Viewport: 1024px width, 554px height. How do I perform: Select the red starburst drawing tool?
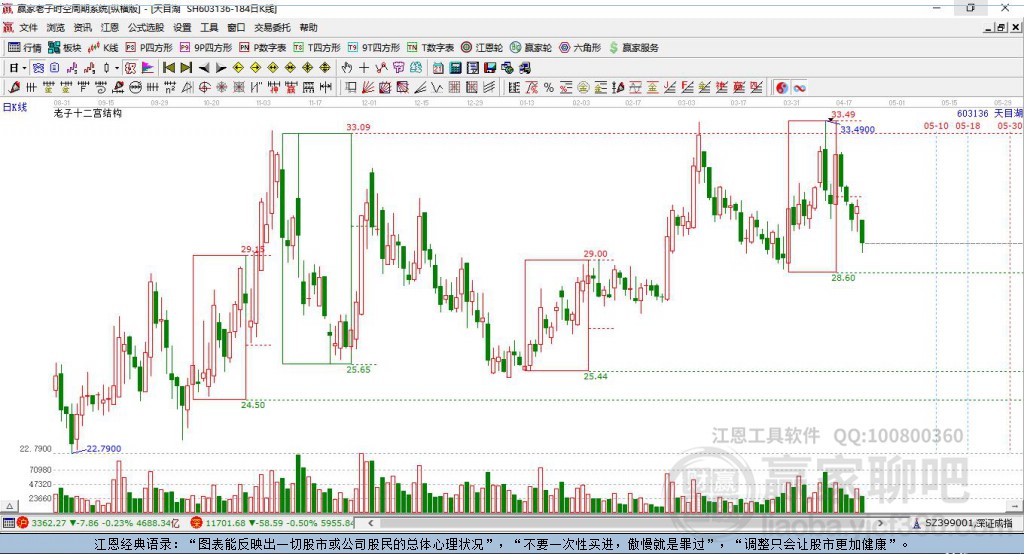tap(222, 88)
